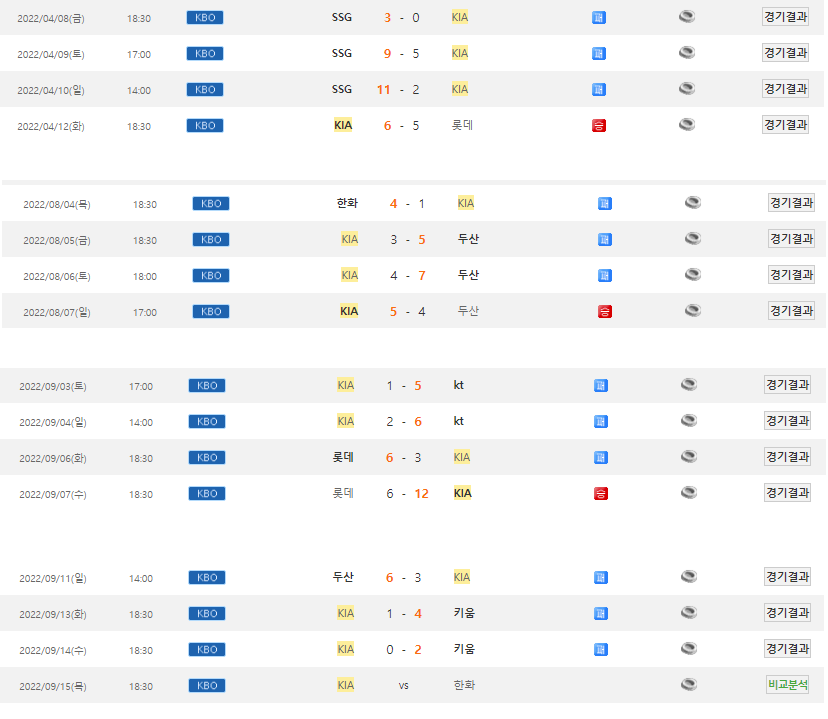The width and height of the screenshot is (828, 719).
Task: Click the blue 패 icon on 2022/09/11 row
Action: coord(601,578)
